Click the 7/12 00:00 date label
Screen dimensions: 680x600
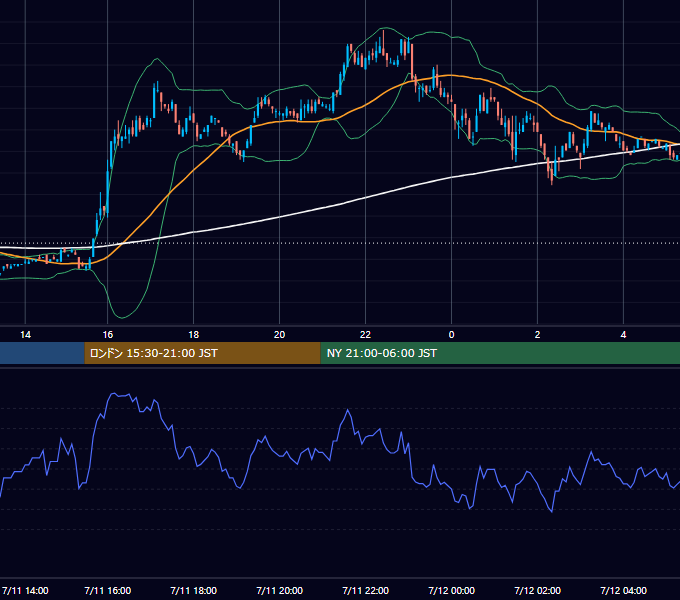tap(451, 590)
